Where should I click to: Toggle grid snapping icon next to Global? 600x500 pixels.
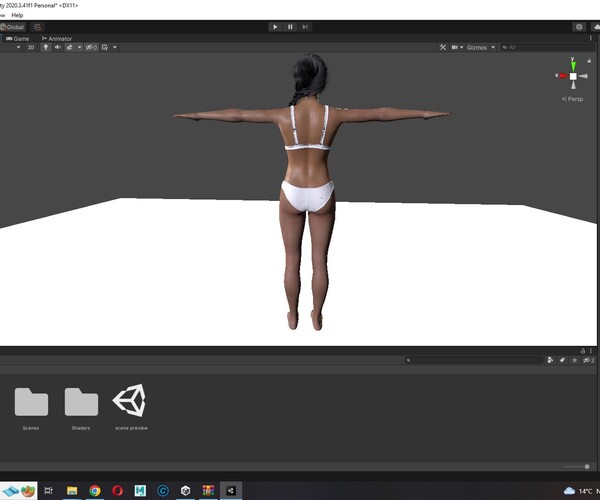[x=37, y=27]
